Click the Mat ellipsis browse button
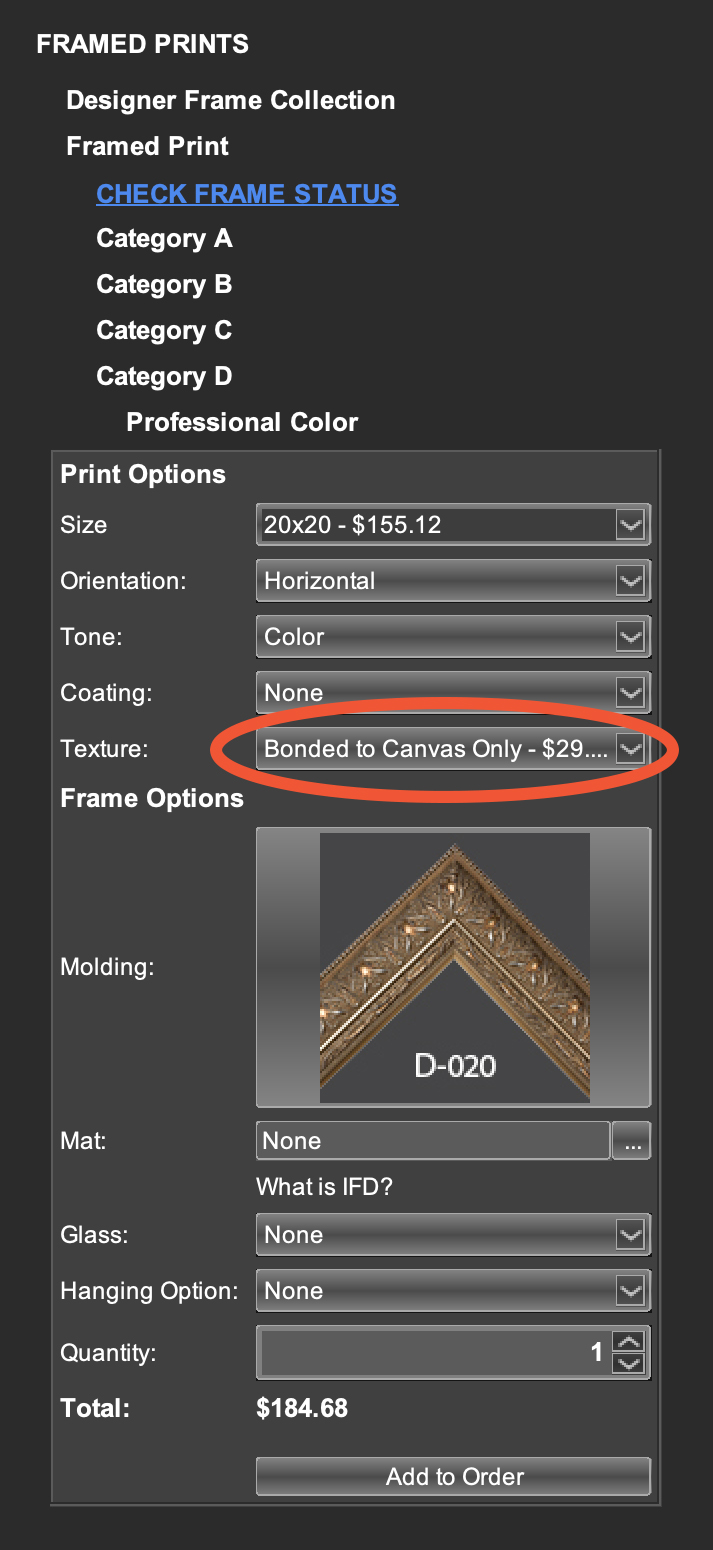The width and height of the screenshot is (713, 1550). (631, 1141)
